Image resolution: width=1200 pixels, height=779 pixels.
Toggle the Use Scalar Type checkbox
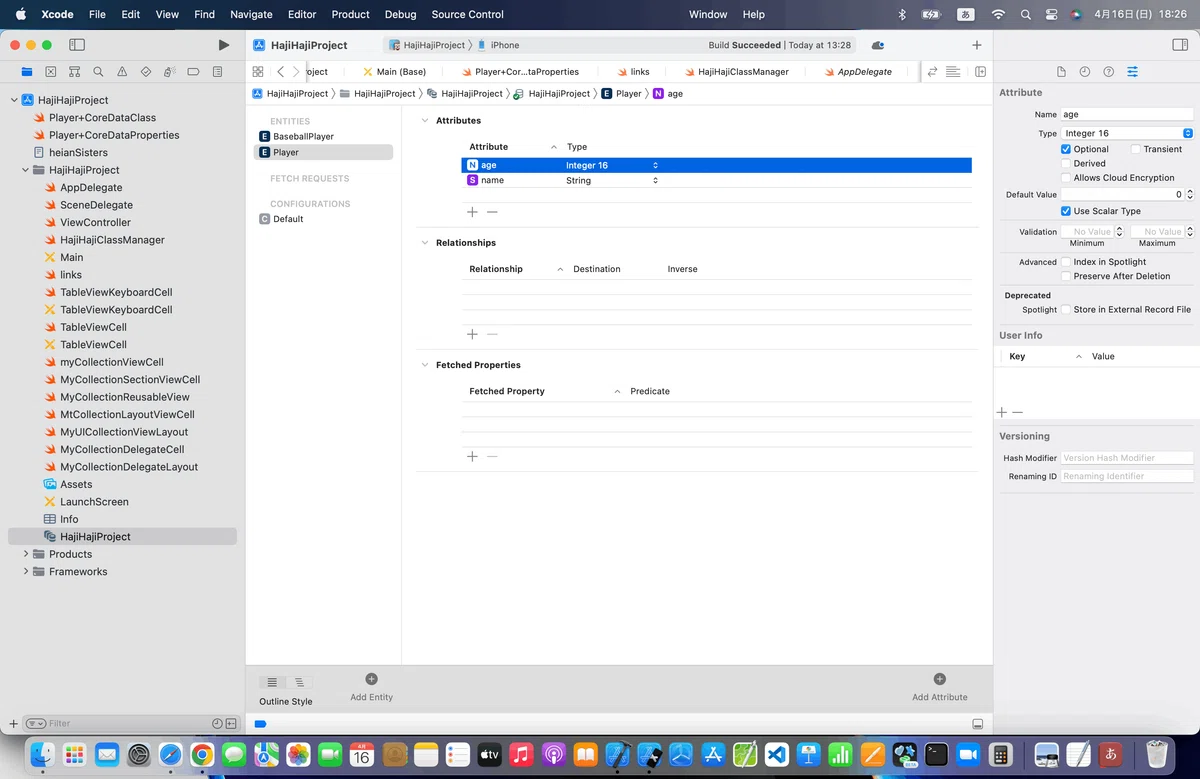[x=1066, y=211]
